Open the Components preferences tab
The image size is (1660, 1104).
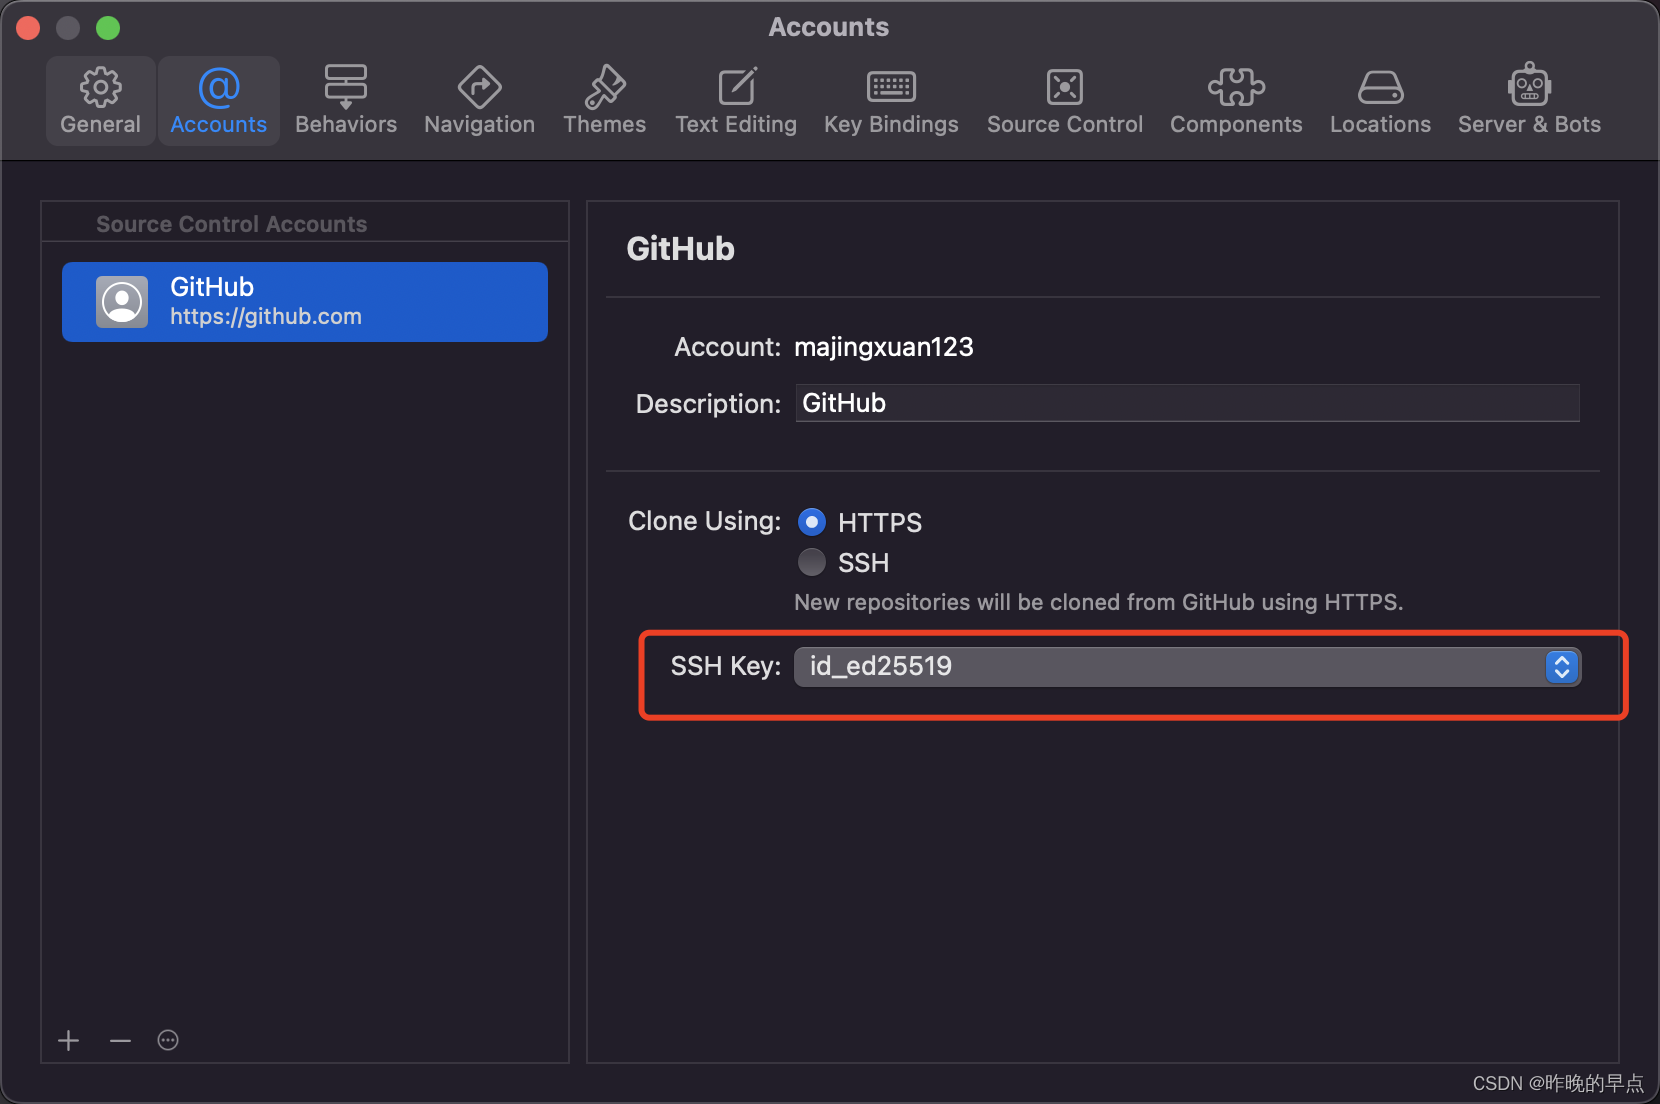pos(1236,101)
